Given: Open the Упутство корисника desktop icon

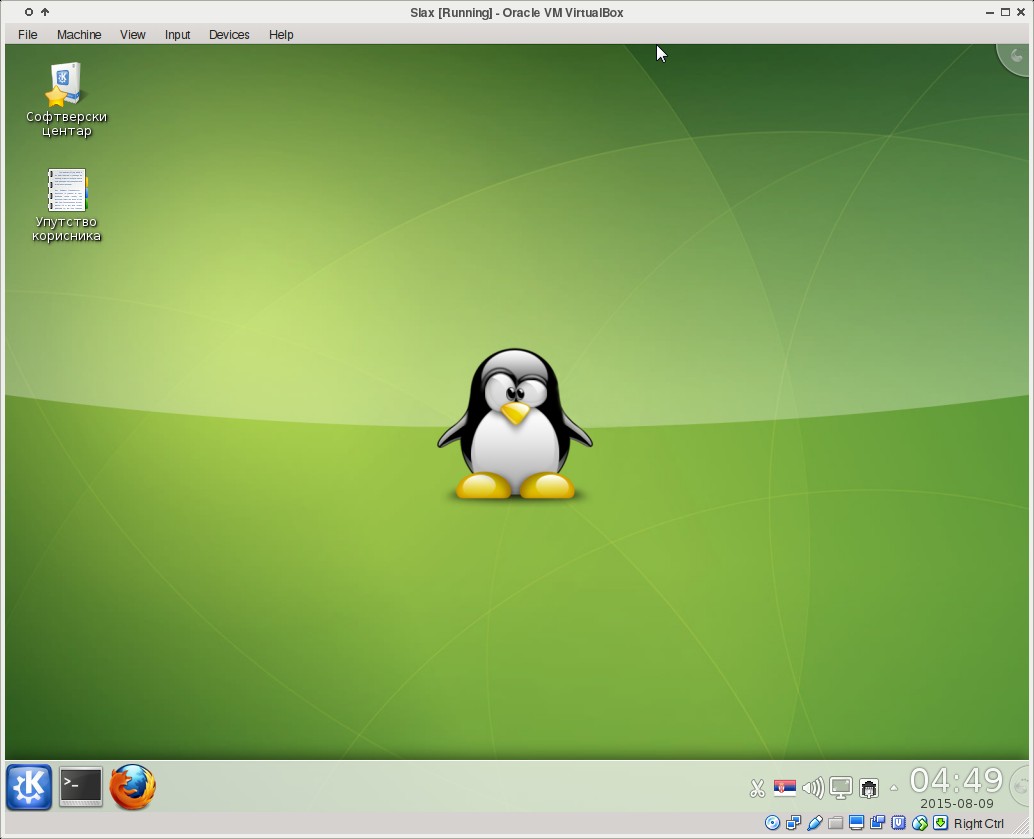Looking at the screenshot, I should pos(66,205).
